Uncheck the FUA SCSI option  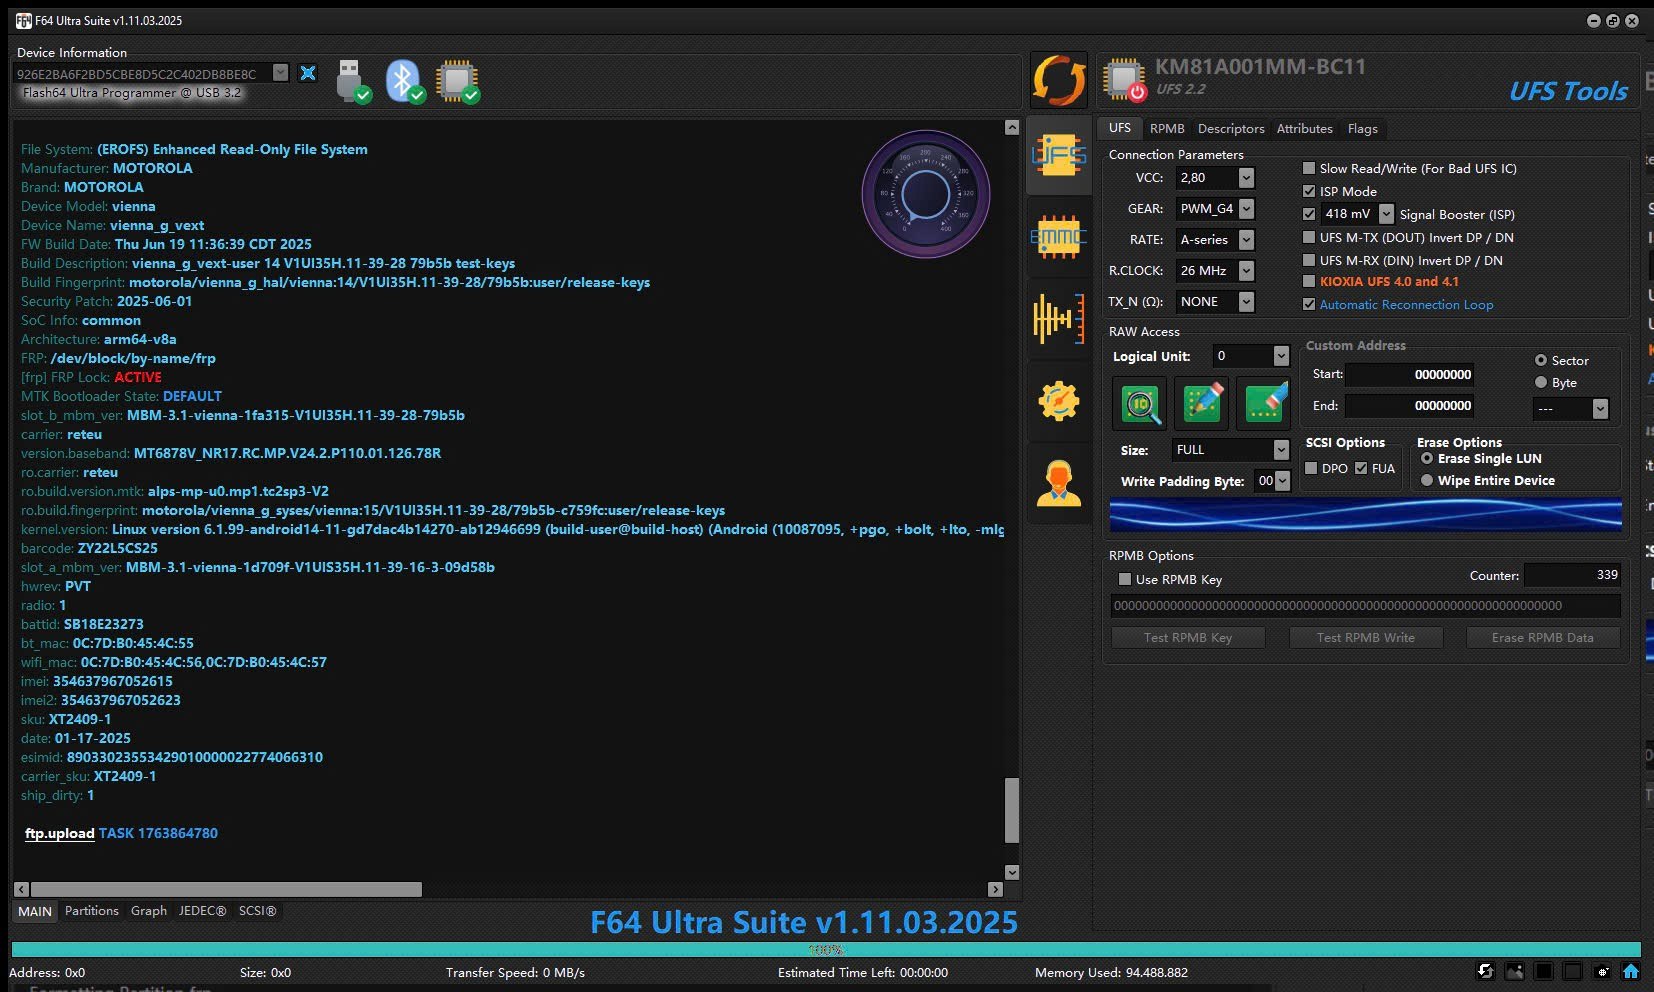[x=1361, y=468]
